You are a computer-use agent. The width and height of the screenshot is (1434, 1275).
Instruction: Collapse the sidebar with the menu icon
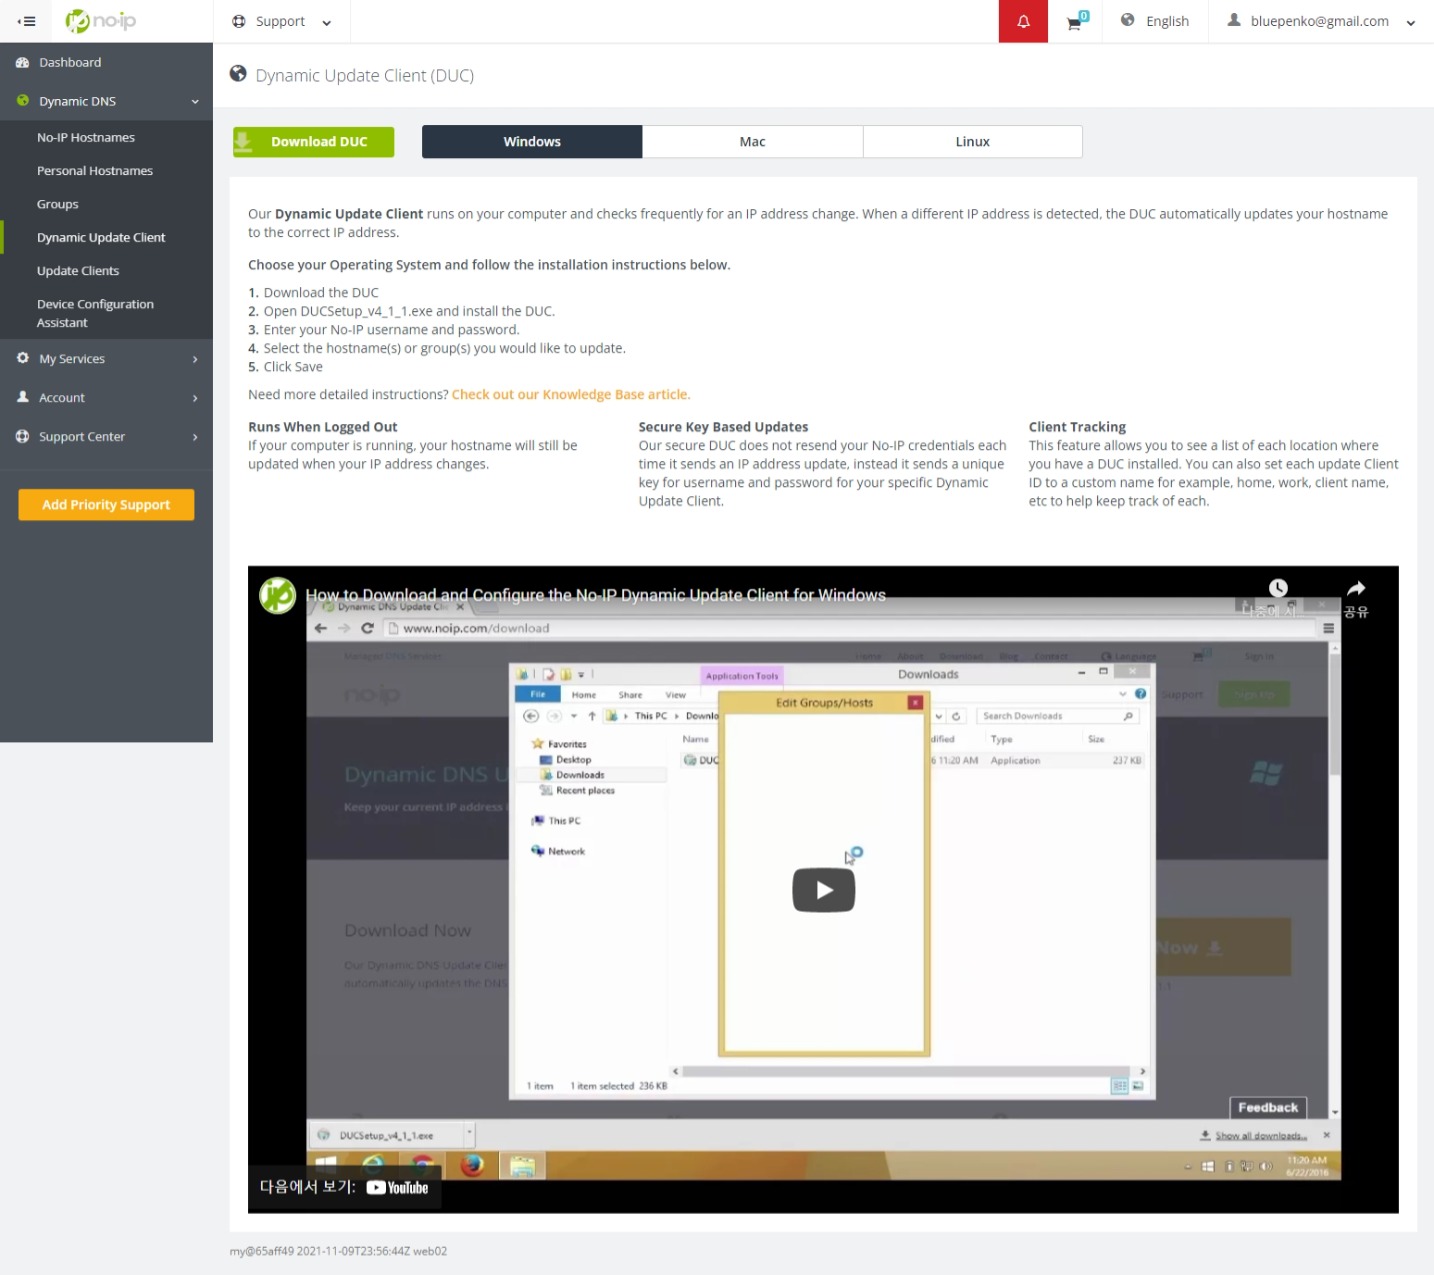coord(27,21)
